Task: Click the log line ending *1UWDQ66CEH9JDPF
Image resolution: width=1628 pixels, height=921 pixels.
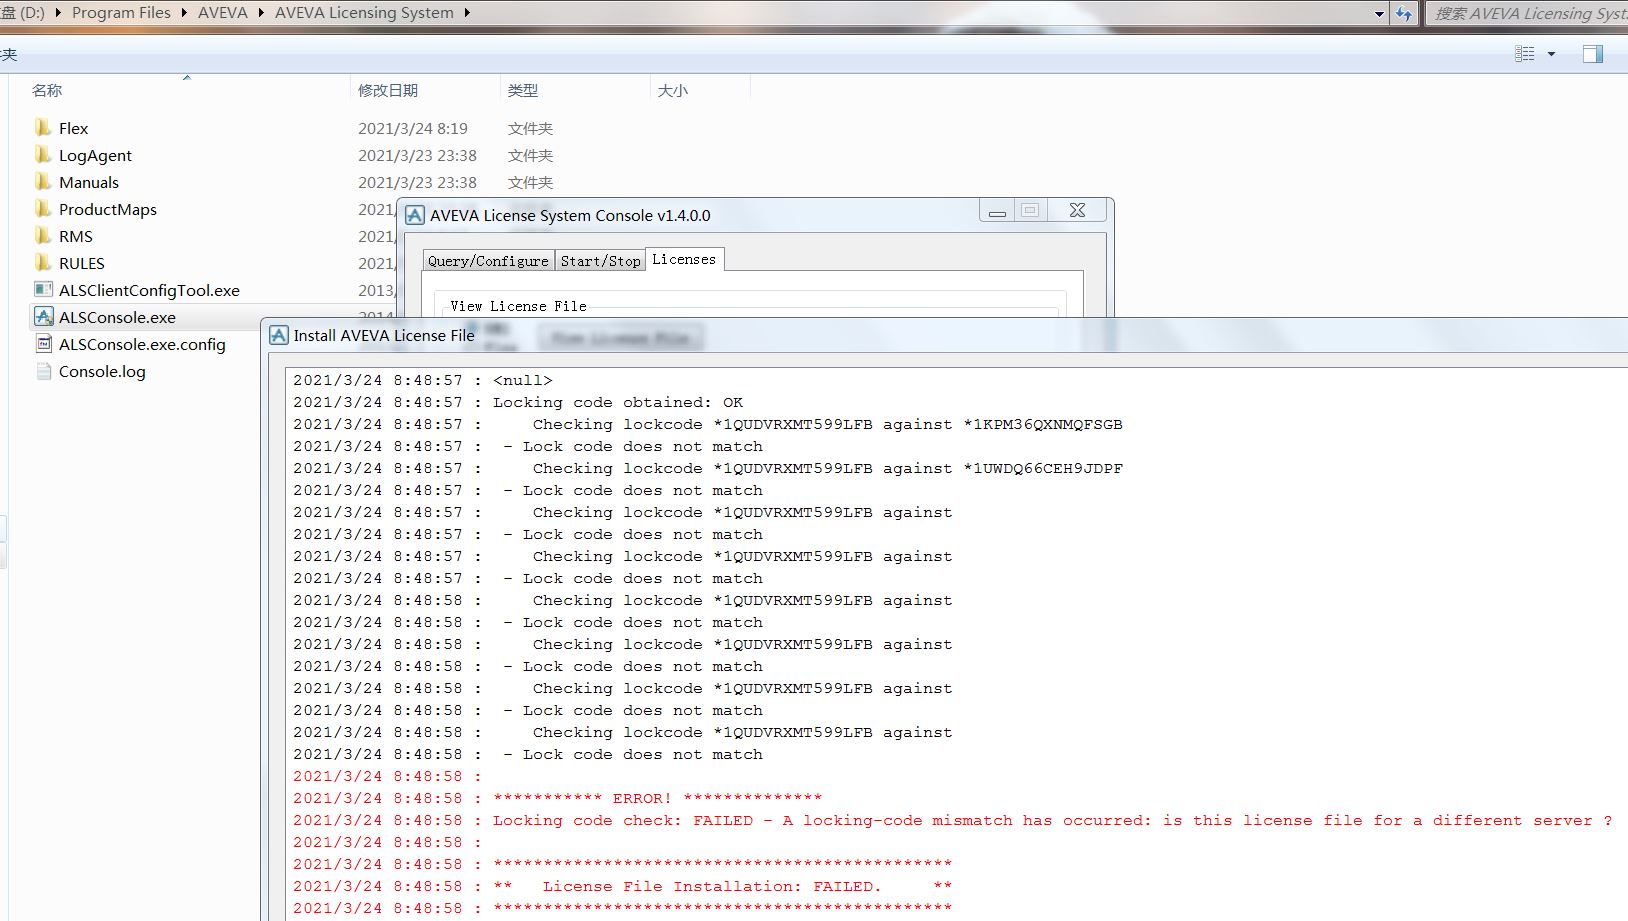Action: click(x=708, y=468)
